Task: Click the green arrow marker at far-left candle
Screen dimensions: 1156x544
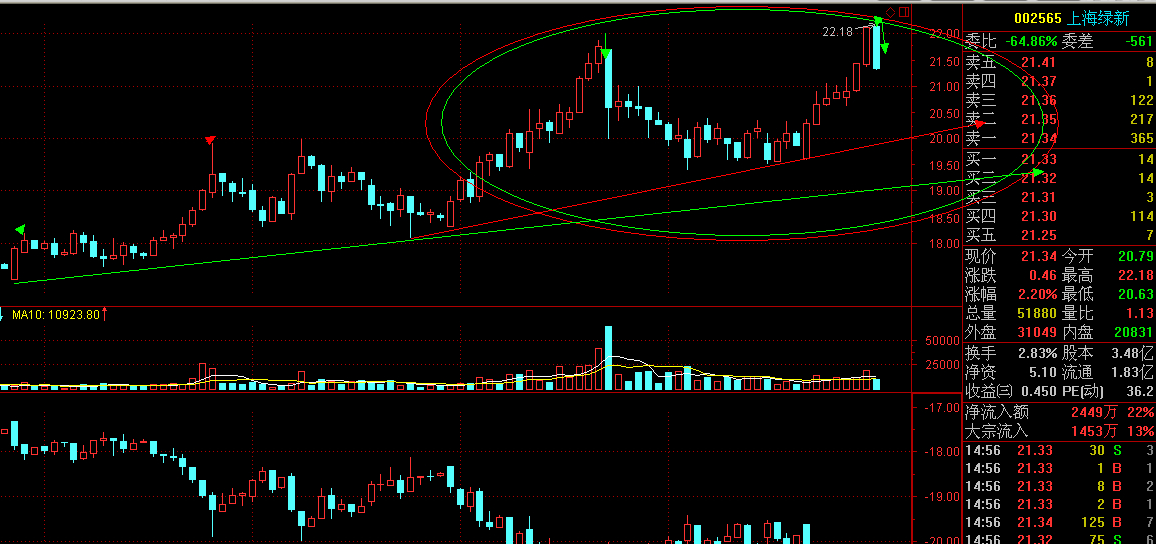Action: pyautogui.click(x=20, y=231)
